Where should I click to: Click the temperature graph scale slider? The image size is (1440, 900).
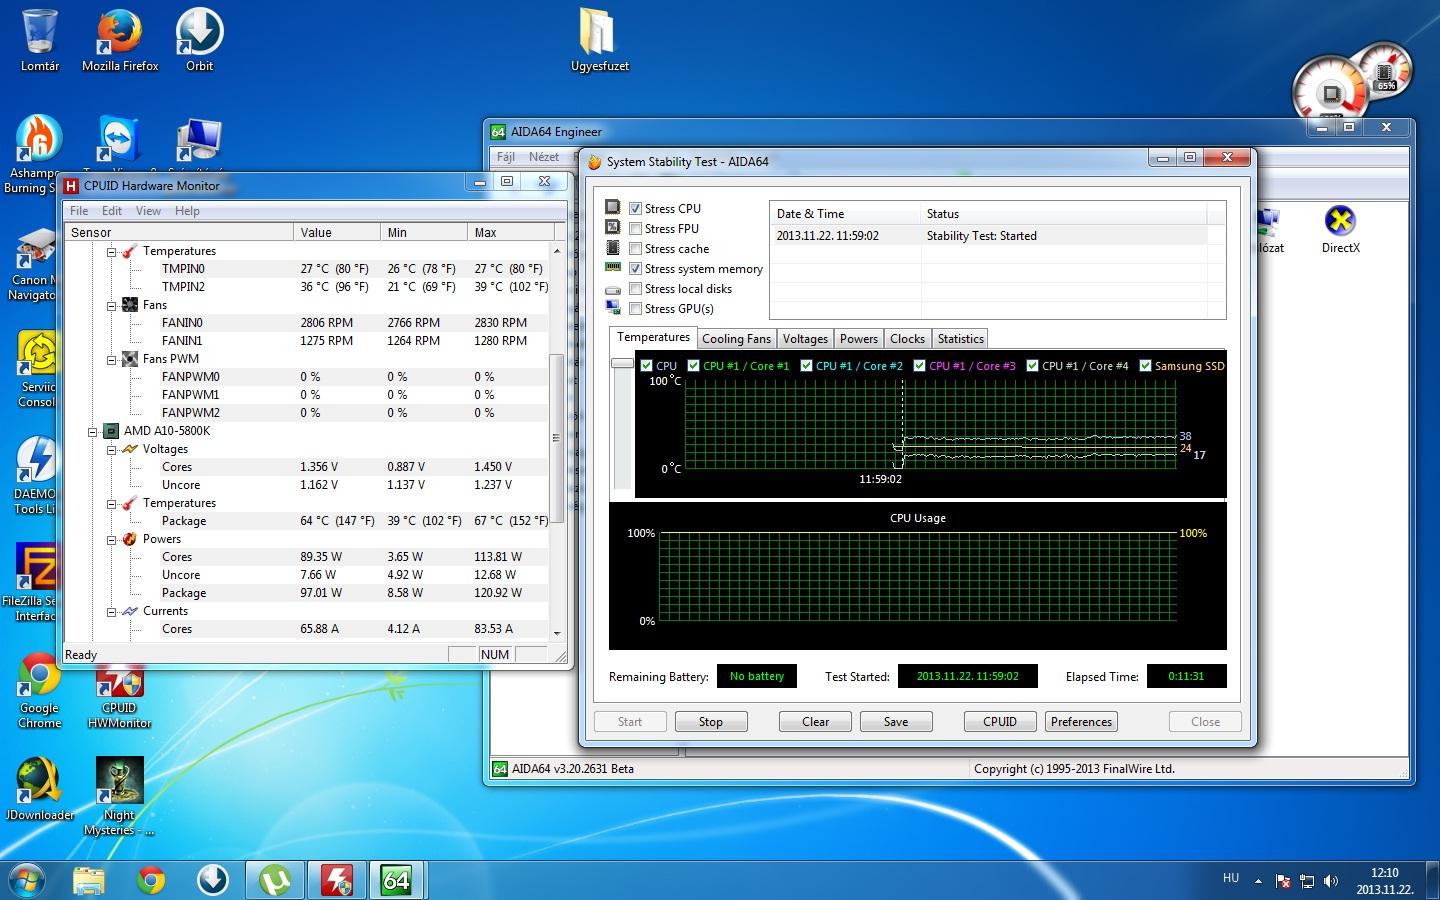coord(622,363)
